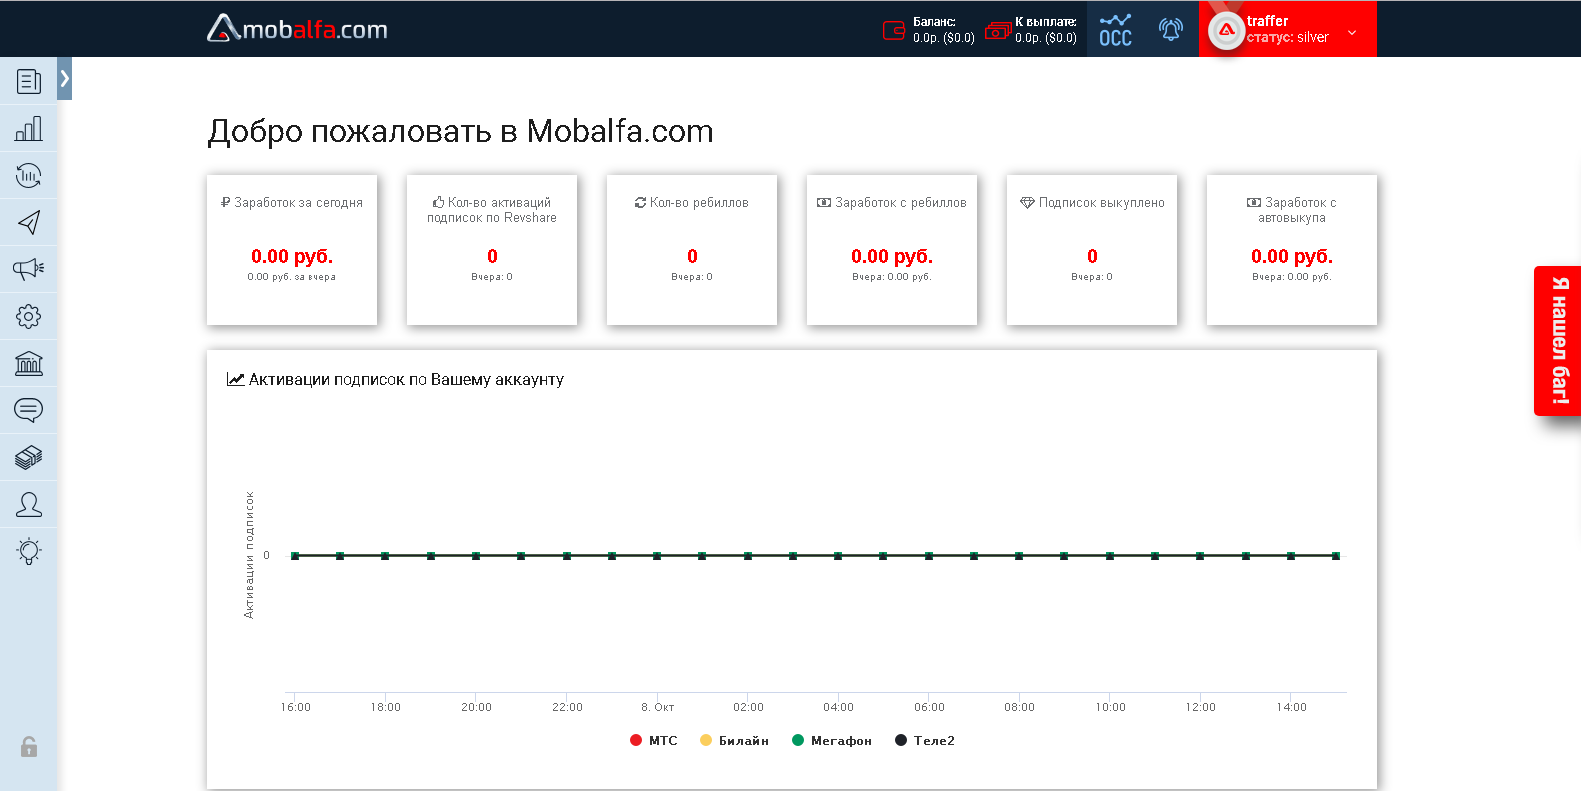Open the OCC menu in header
Image resolution: width=1581 pixels, height=791 pixels.
(x=1115, y=30)
